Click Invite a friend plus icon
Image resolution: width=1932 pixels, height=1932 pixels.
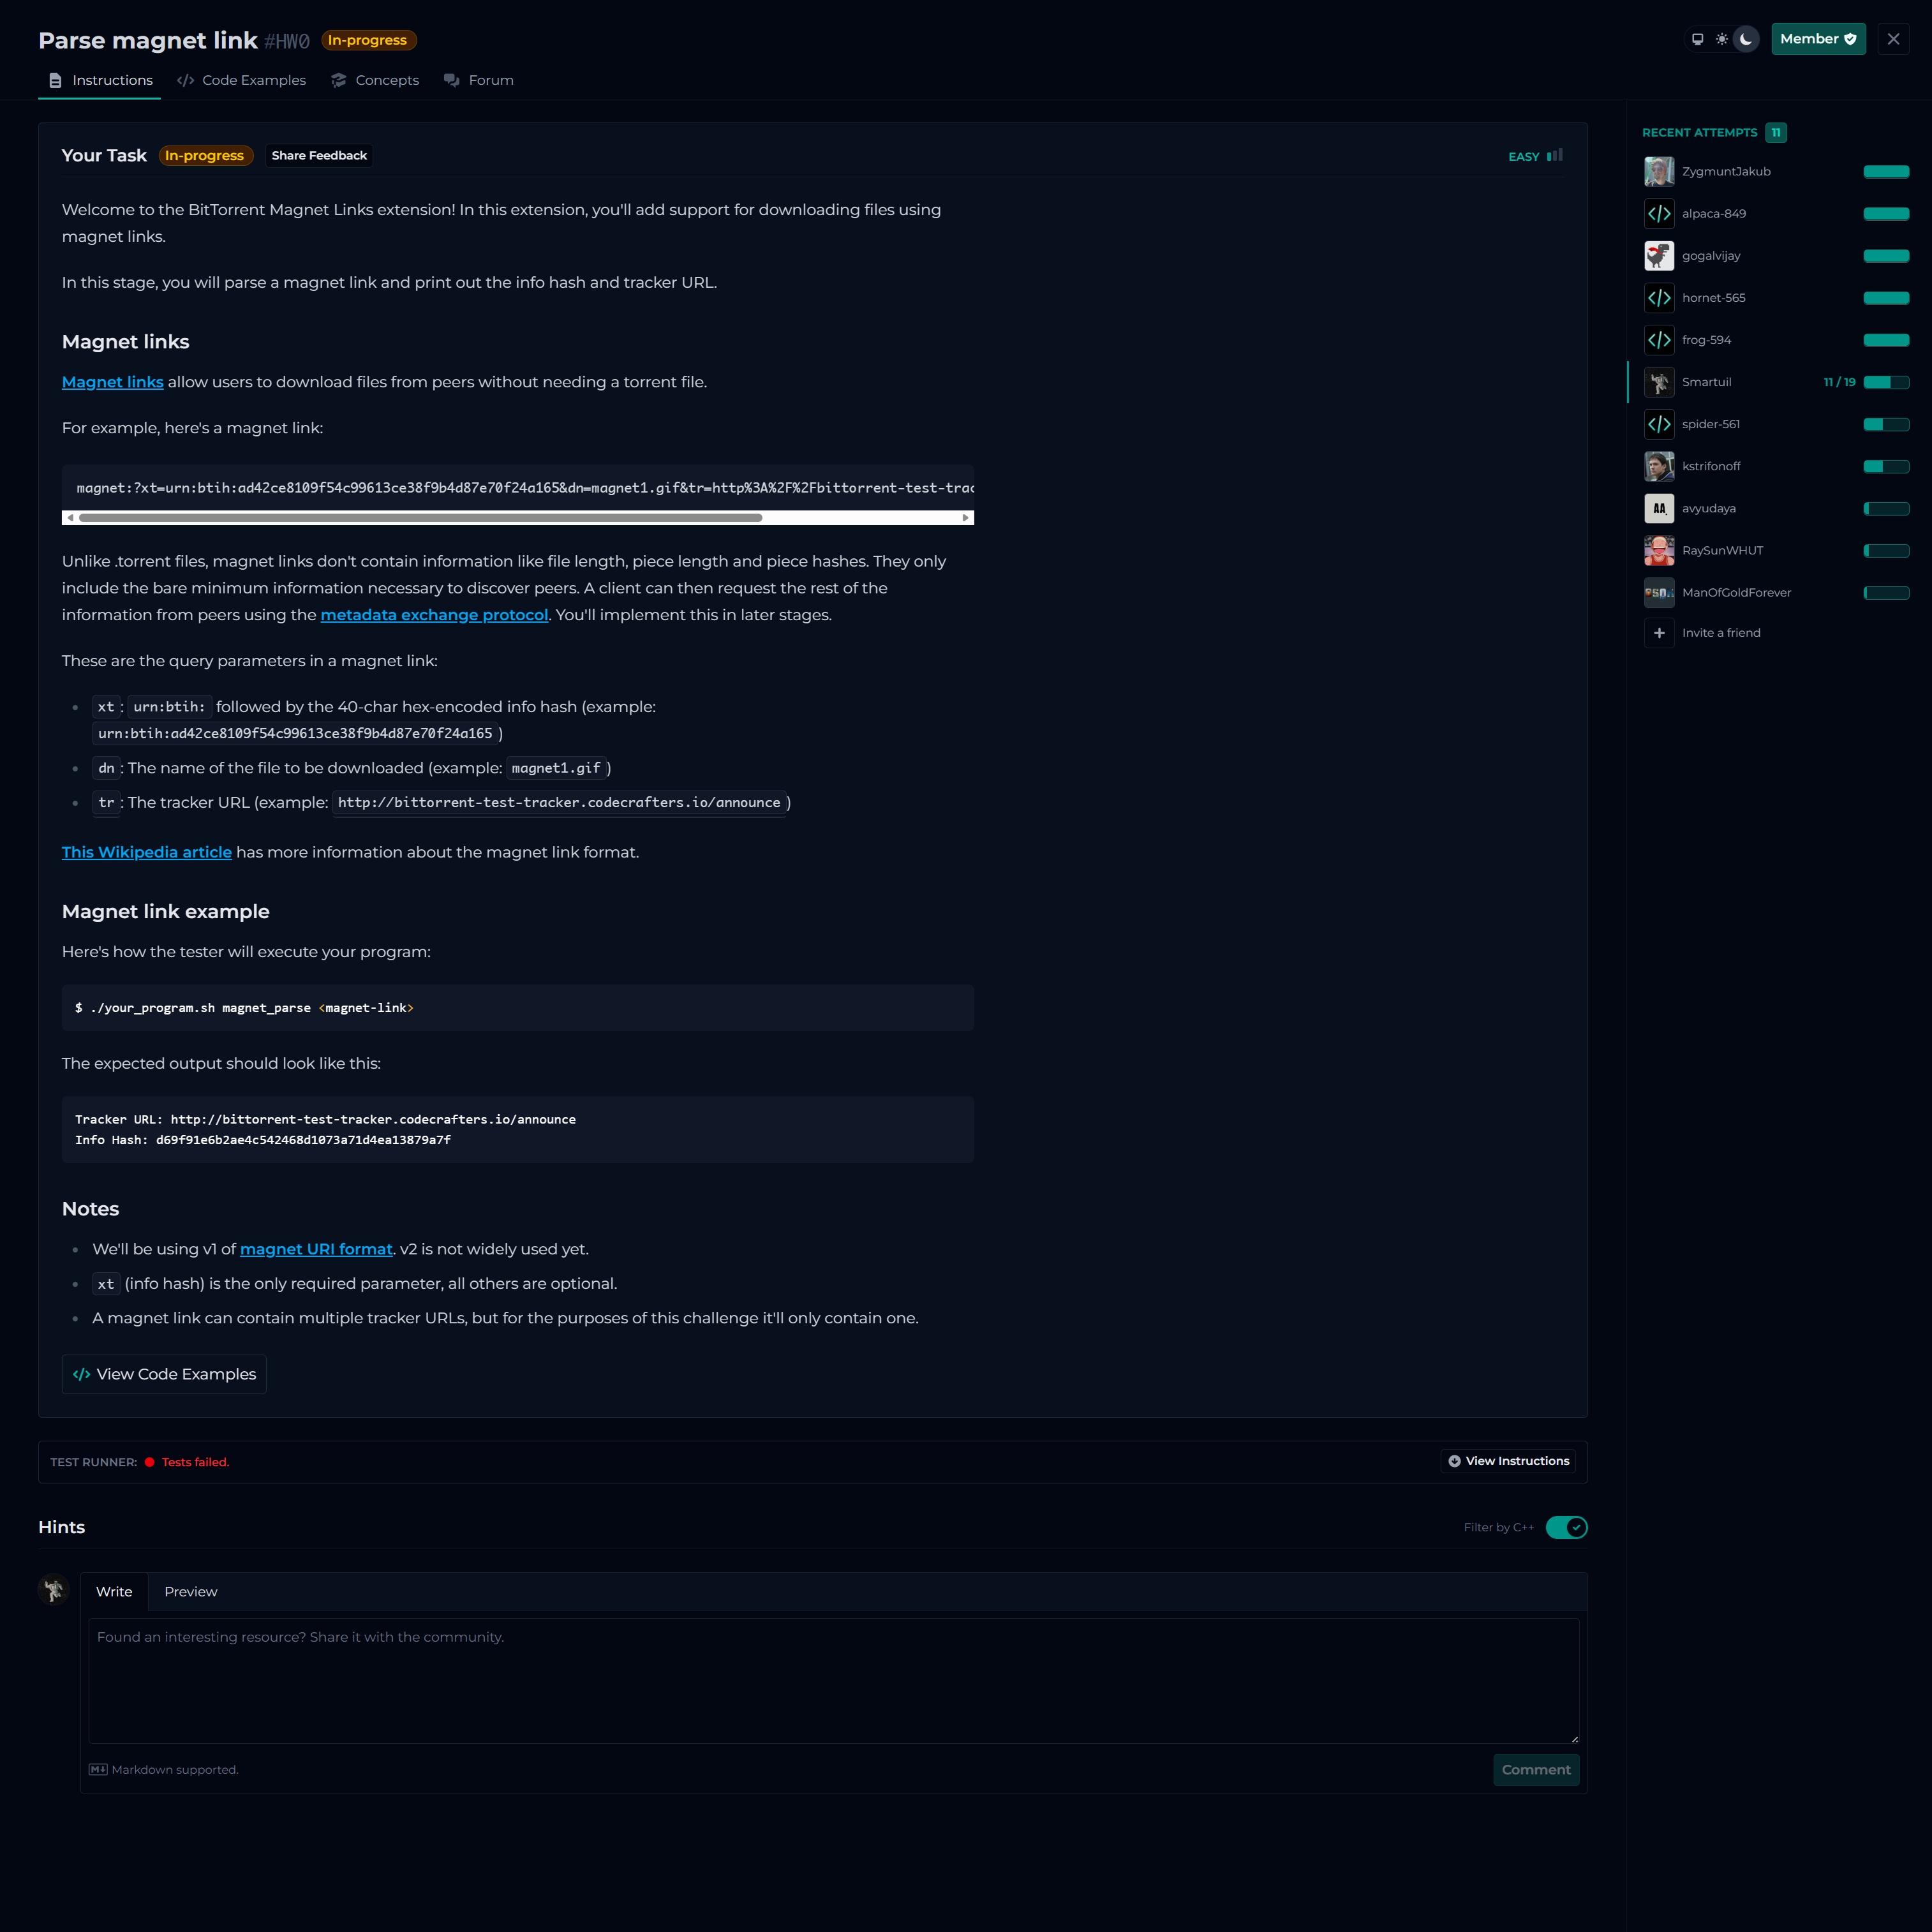click(1659, 633)
